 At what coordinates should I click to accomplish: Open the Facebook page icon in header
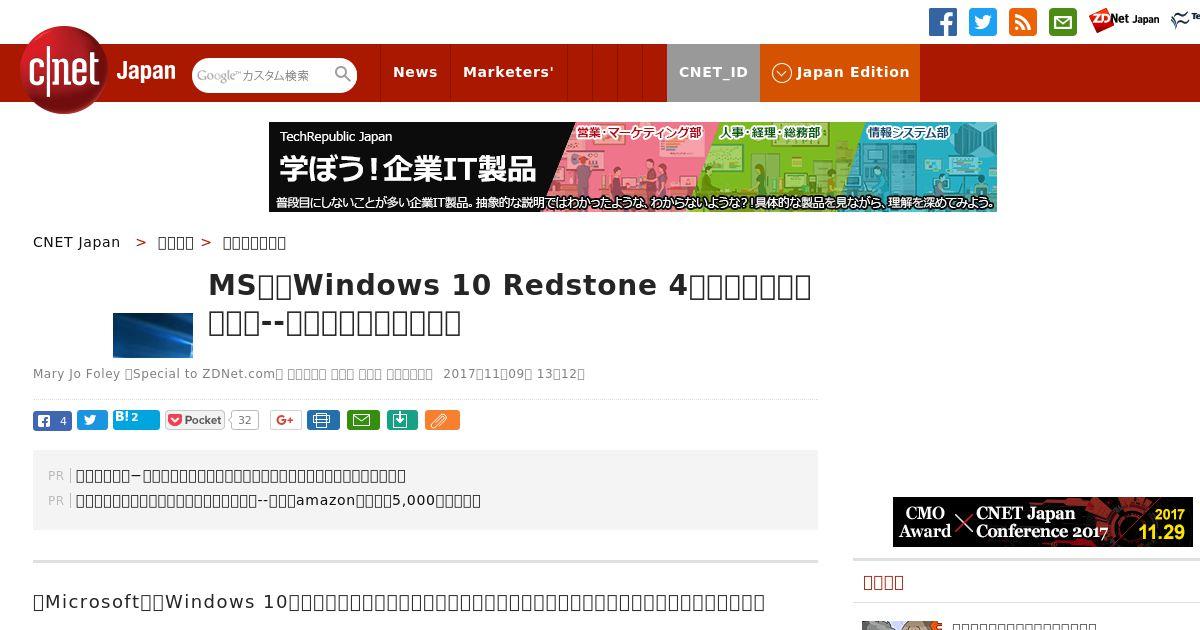[x=943, y=22]
